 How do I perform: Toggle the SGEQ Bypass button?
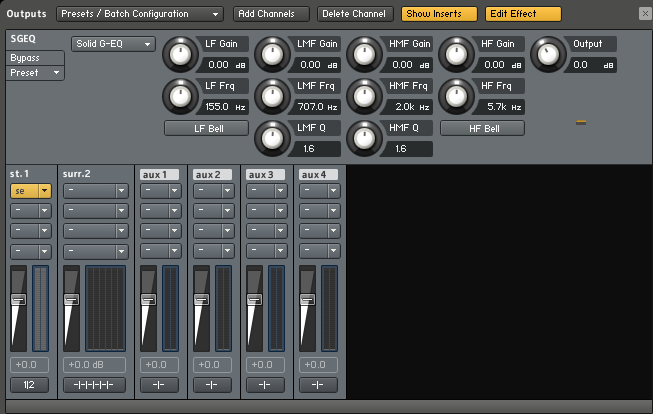(35, 58)
